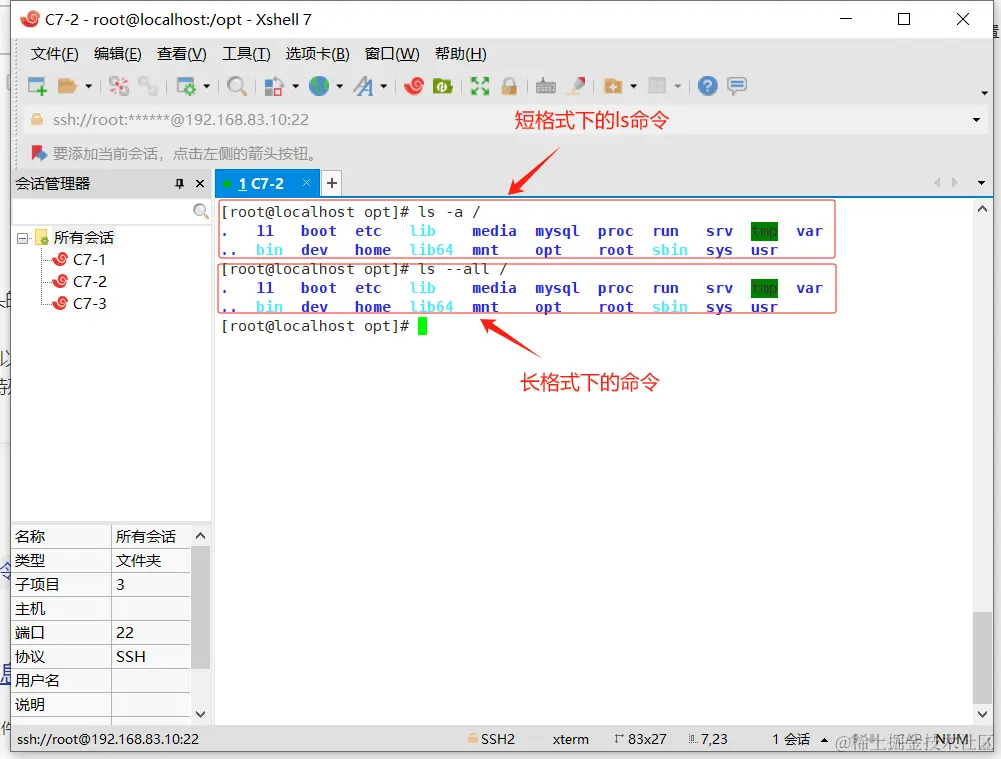Click the New session toolbar icon
This screenshot has height=759, width=1001.
[x=37, y=86]
